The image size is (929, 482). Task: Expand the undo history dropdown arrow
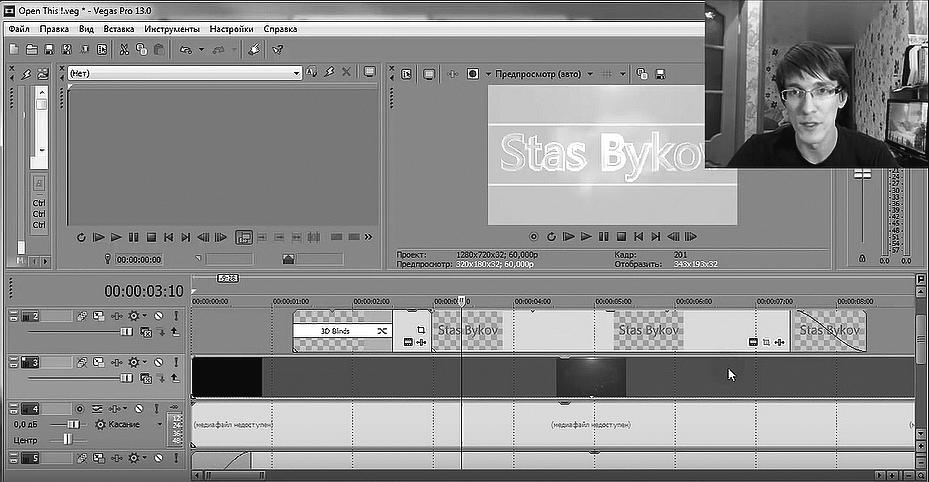201,50
